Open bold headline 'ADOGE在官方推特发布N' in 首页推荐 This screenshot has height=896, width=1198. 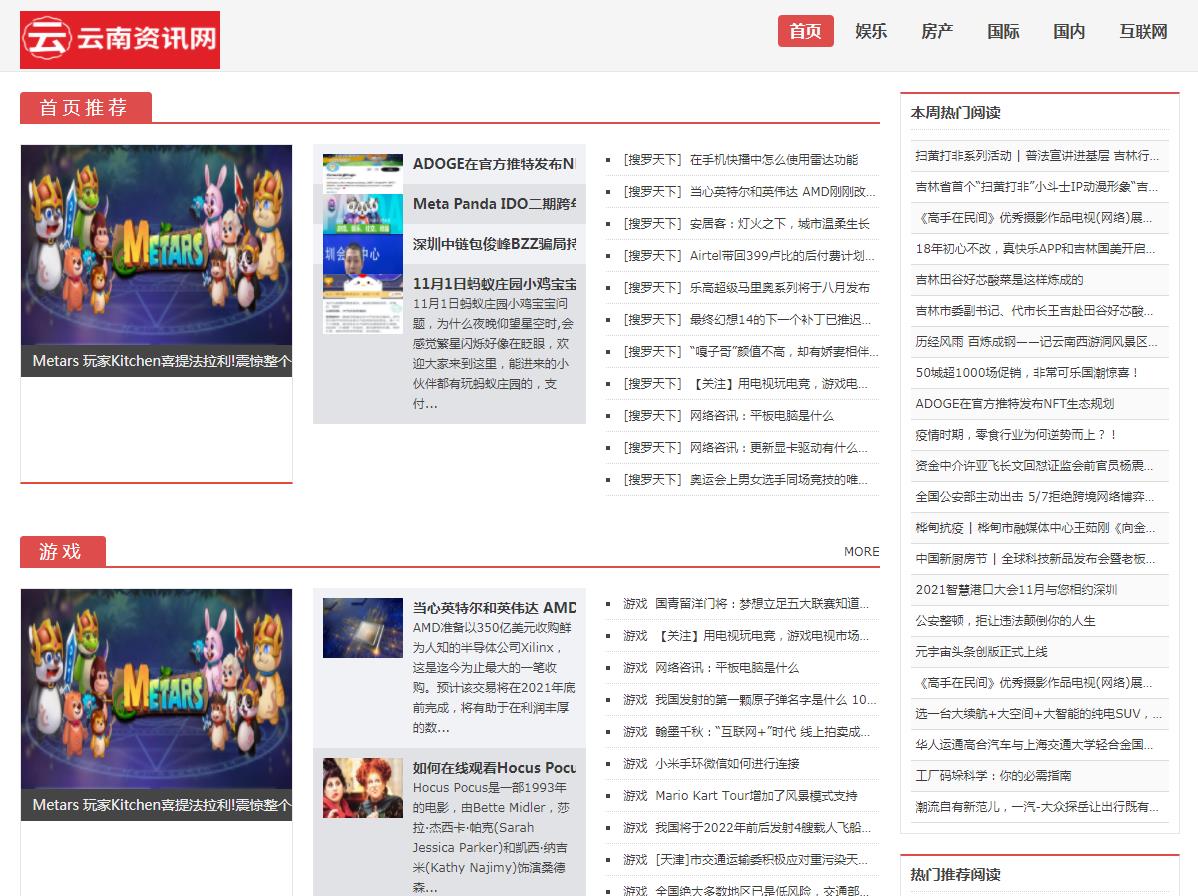pyautogui.click(x=494, y=164)
